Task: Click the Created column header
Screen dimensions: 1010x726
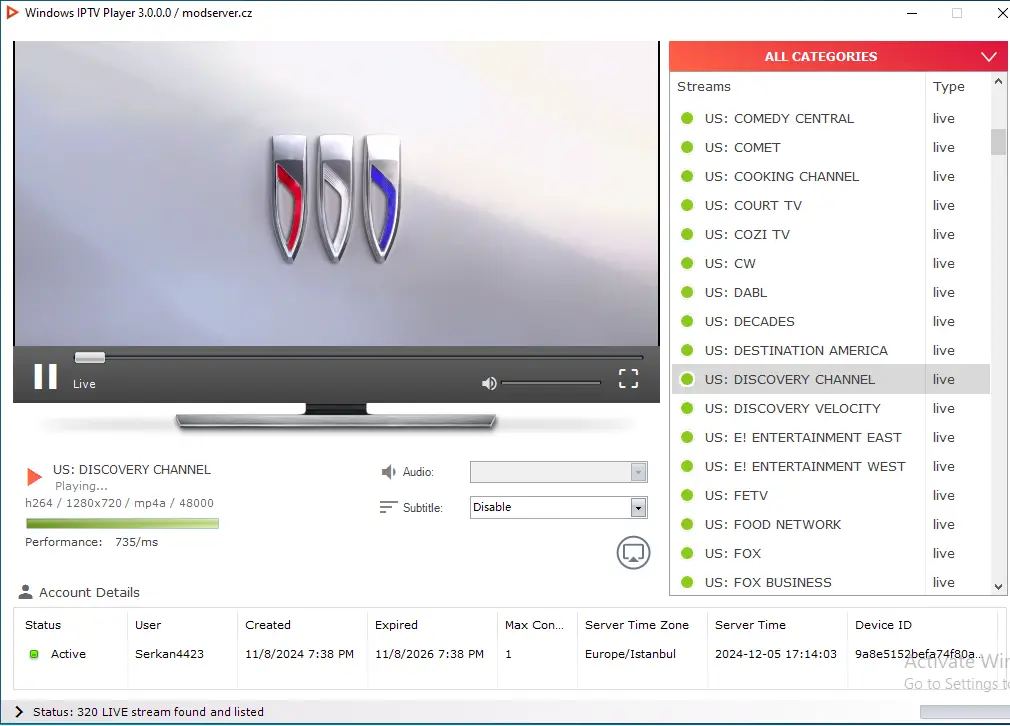Action: 268,625
